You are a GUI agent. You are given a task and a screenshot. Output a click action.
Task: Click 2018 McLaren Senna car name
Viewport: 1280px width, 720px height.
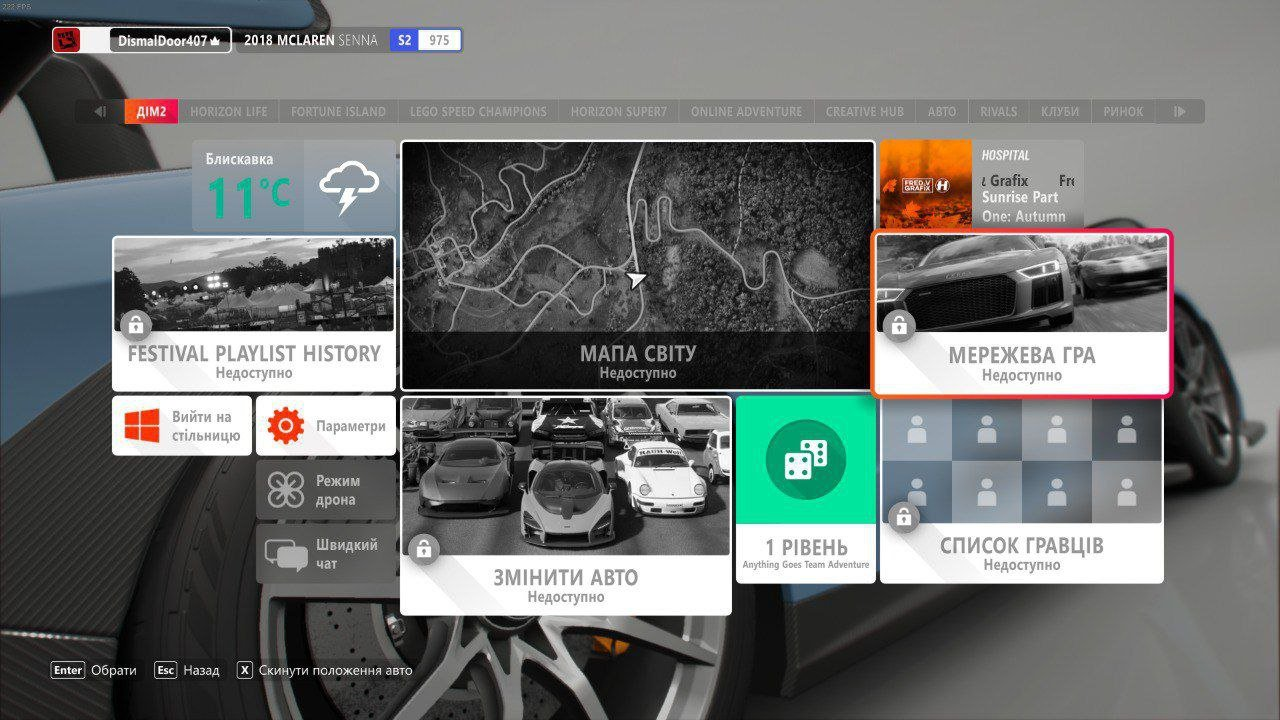[x=311, y=41]
